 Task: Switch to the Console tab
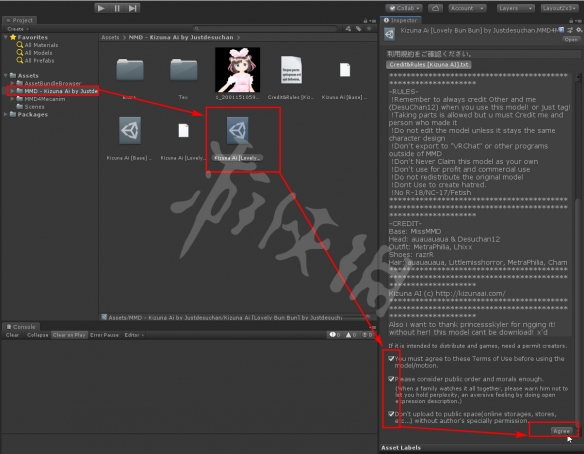point(21,327)
